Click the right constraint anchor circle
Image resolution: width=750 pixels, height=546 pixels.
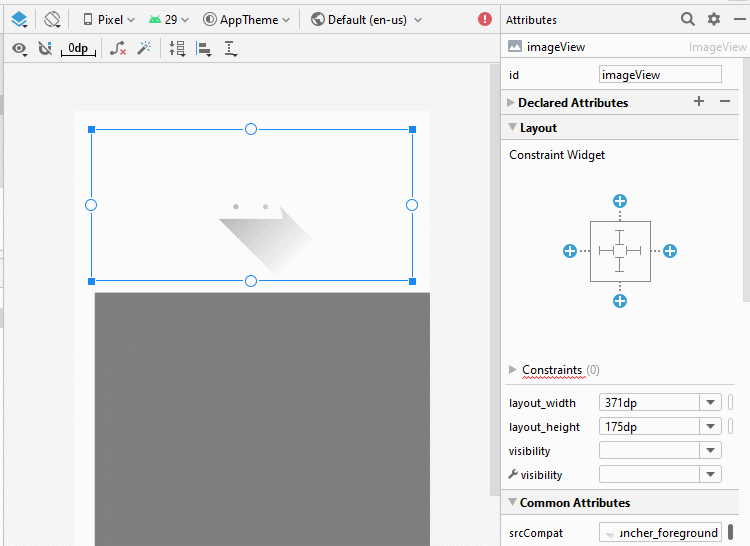[412, 205]
